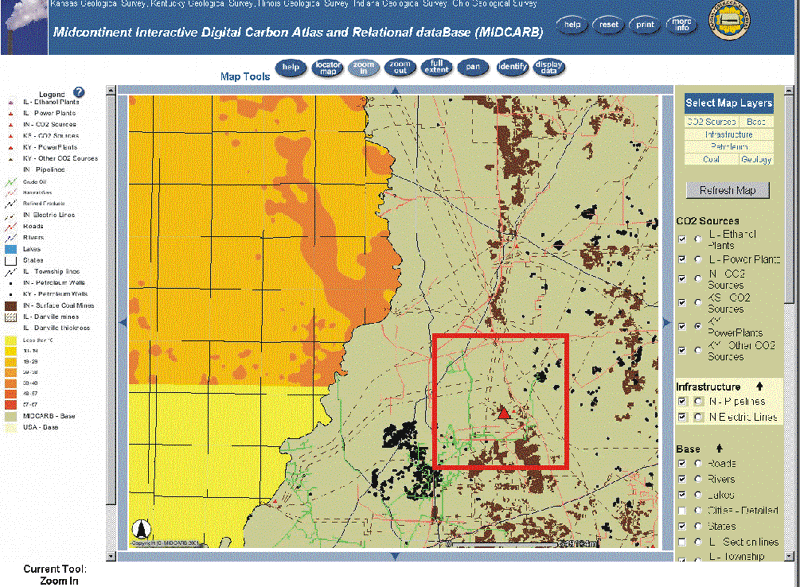This screenshot has width=800, height=587.
Task: Click the 'Crude Oil' legend entry
Action: (x=35, y=182)
